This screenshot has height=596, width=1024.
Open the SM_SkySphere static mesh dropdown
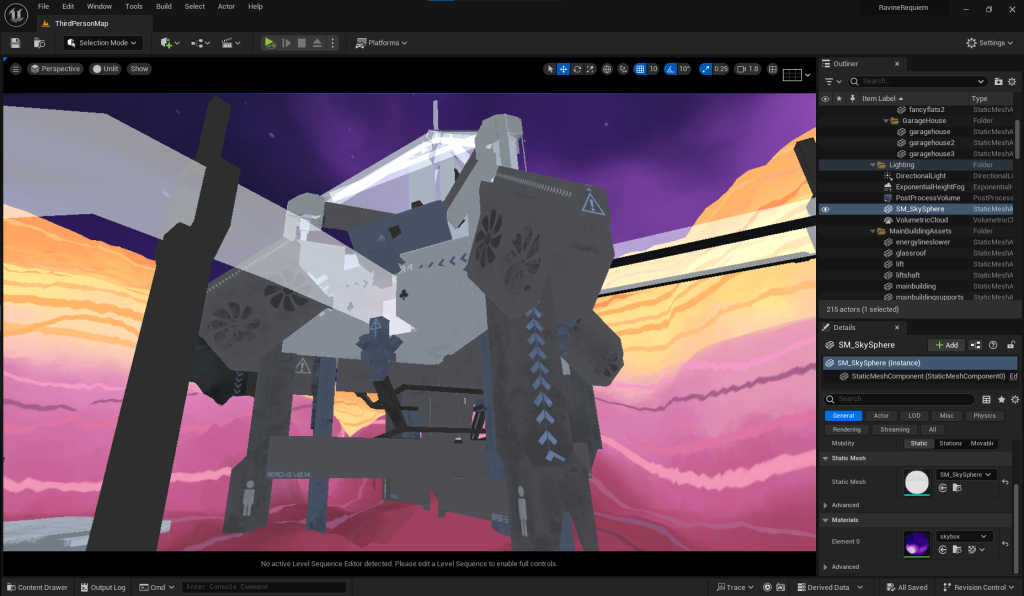click(x=965, y=475)
